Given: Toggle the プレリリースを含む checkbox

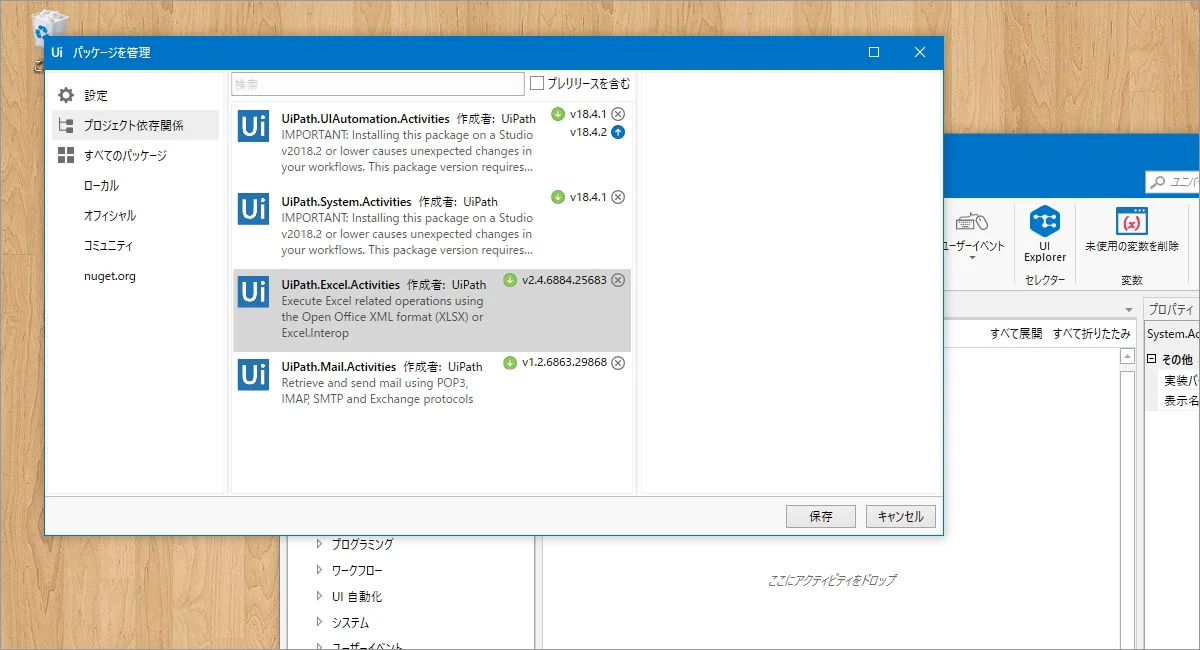Looking at the screenshot, I should (x=537, y=83).
